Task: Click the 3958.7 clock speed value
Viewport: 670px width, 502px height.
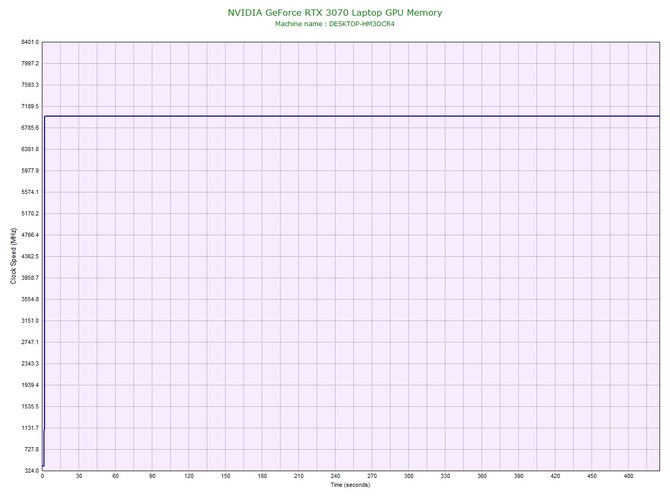Action: (x=30, y=278)
